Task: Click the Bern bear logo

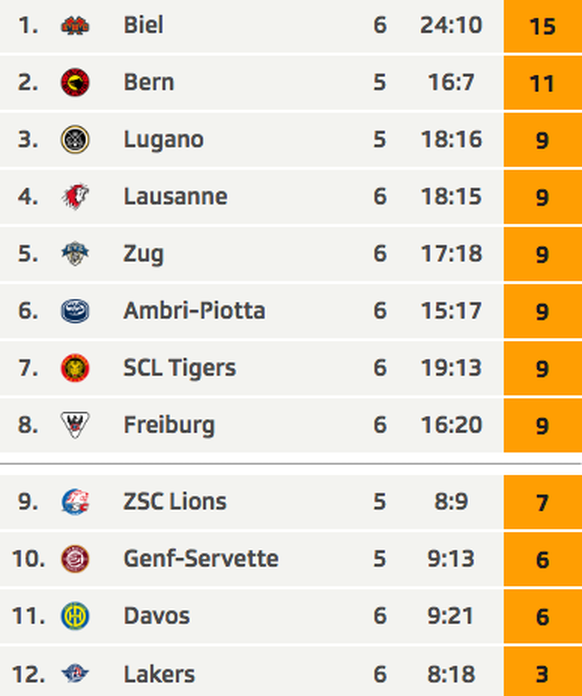Action: click(75, 82)
